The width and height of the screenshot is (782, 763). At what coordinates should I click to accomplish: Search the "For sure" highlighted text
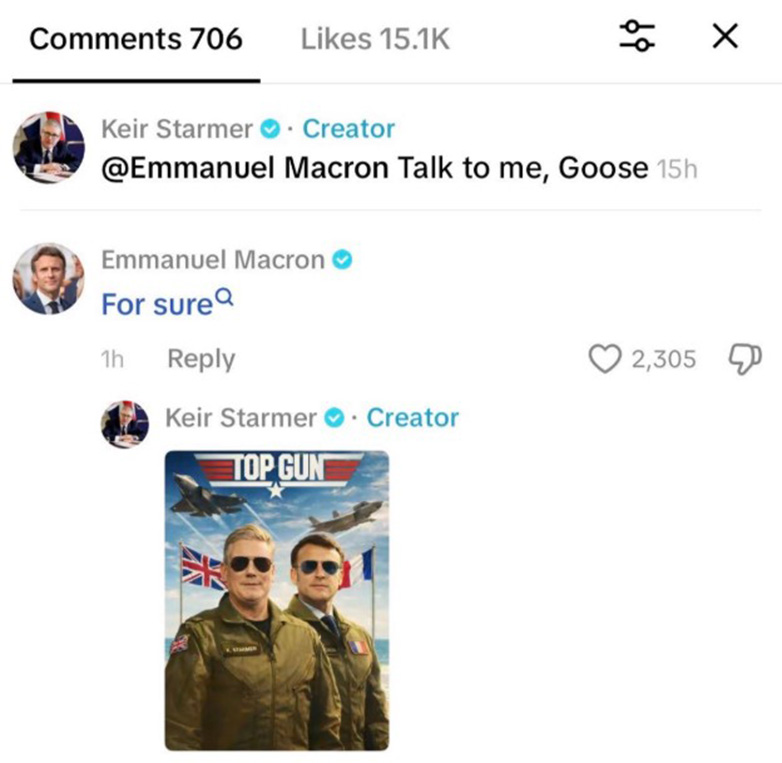coord(157,304)
